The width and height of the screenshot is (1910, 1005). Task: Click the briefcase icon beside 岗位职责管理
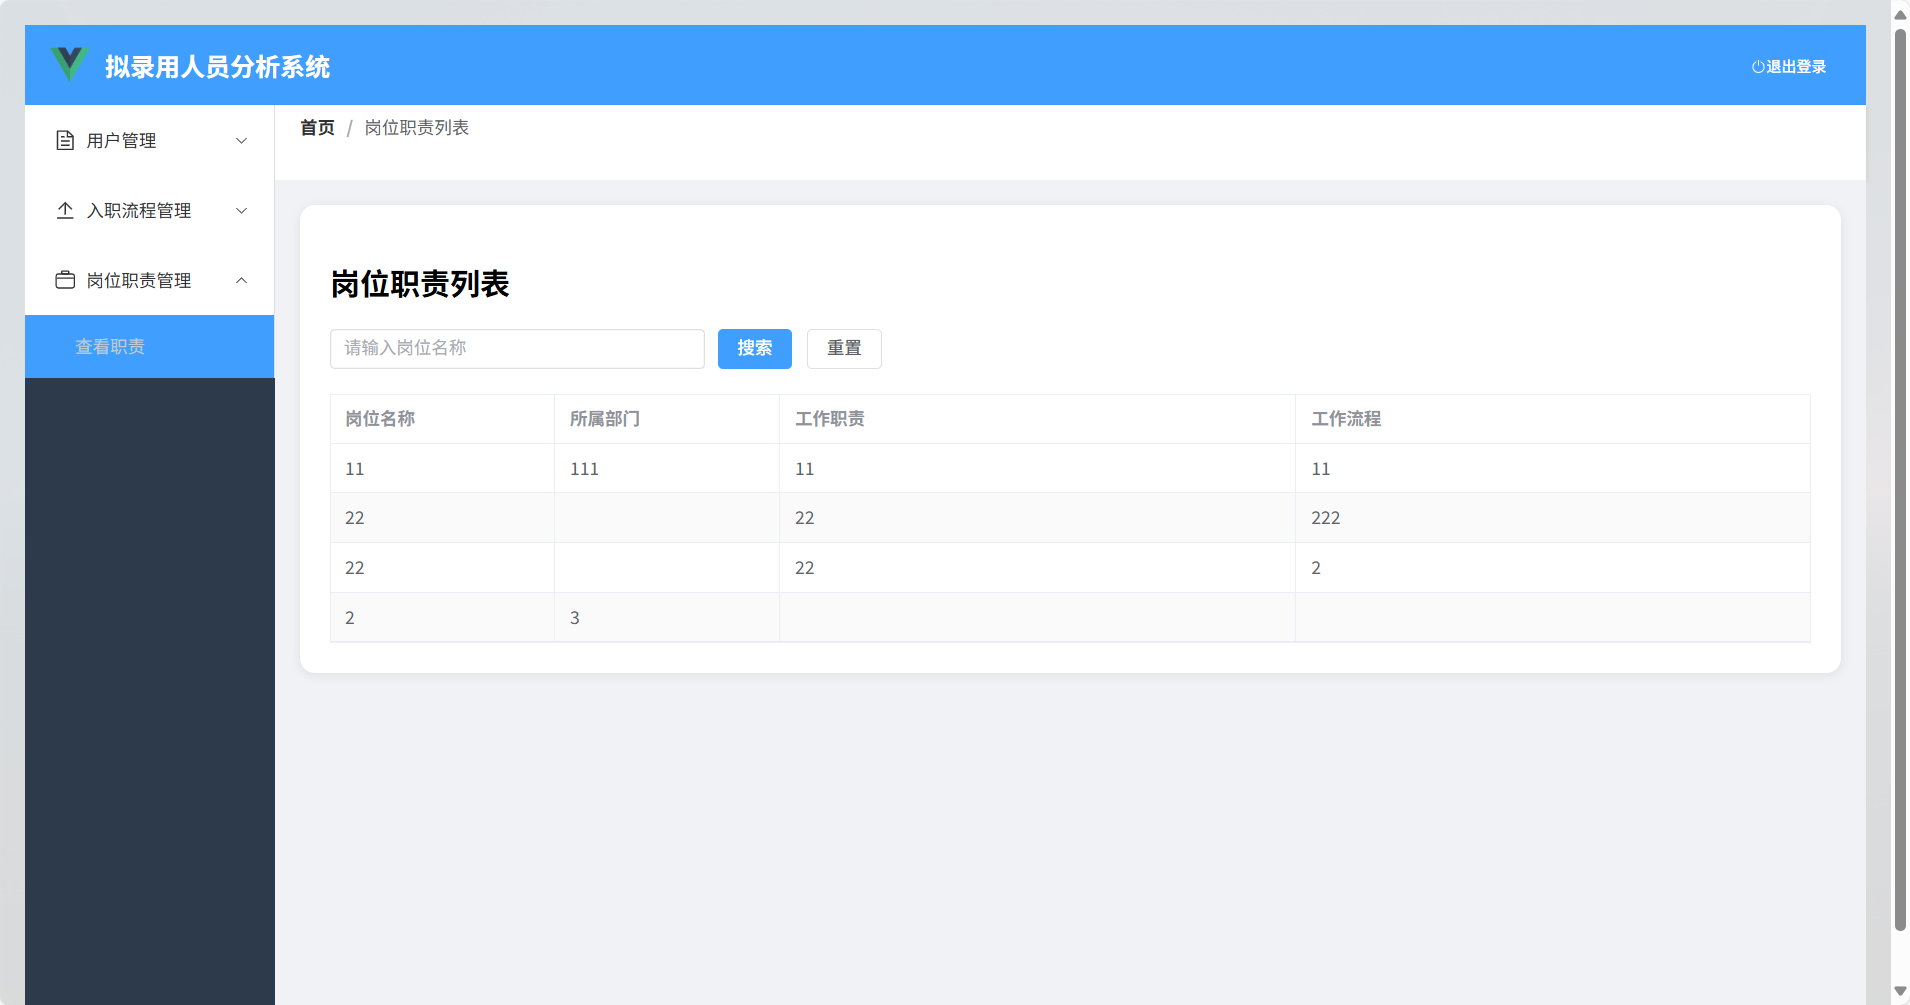click(x=64, y=280)
